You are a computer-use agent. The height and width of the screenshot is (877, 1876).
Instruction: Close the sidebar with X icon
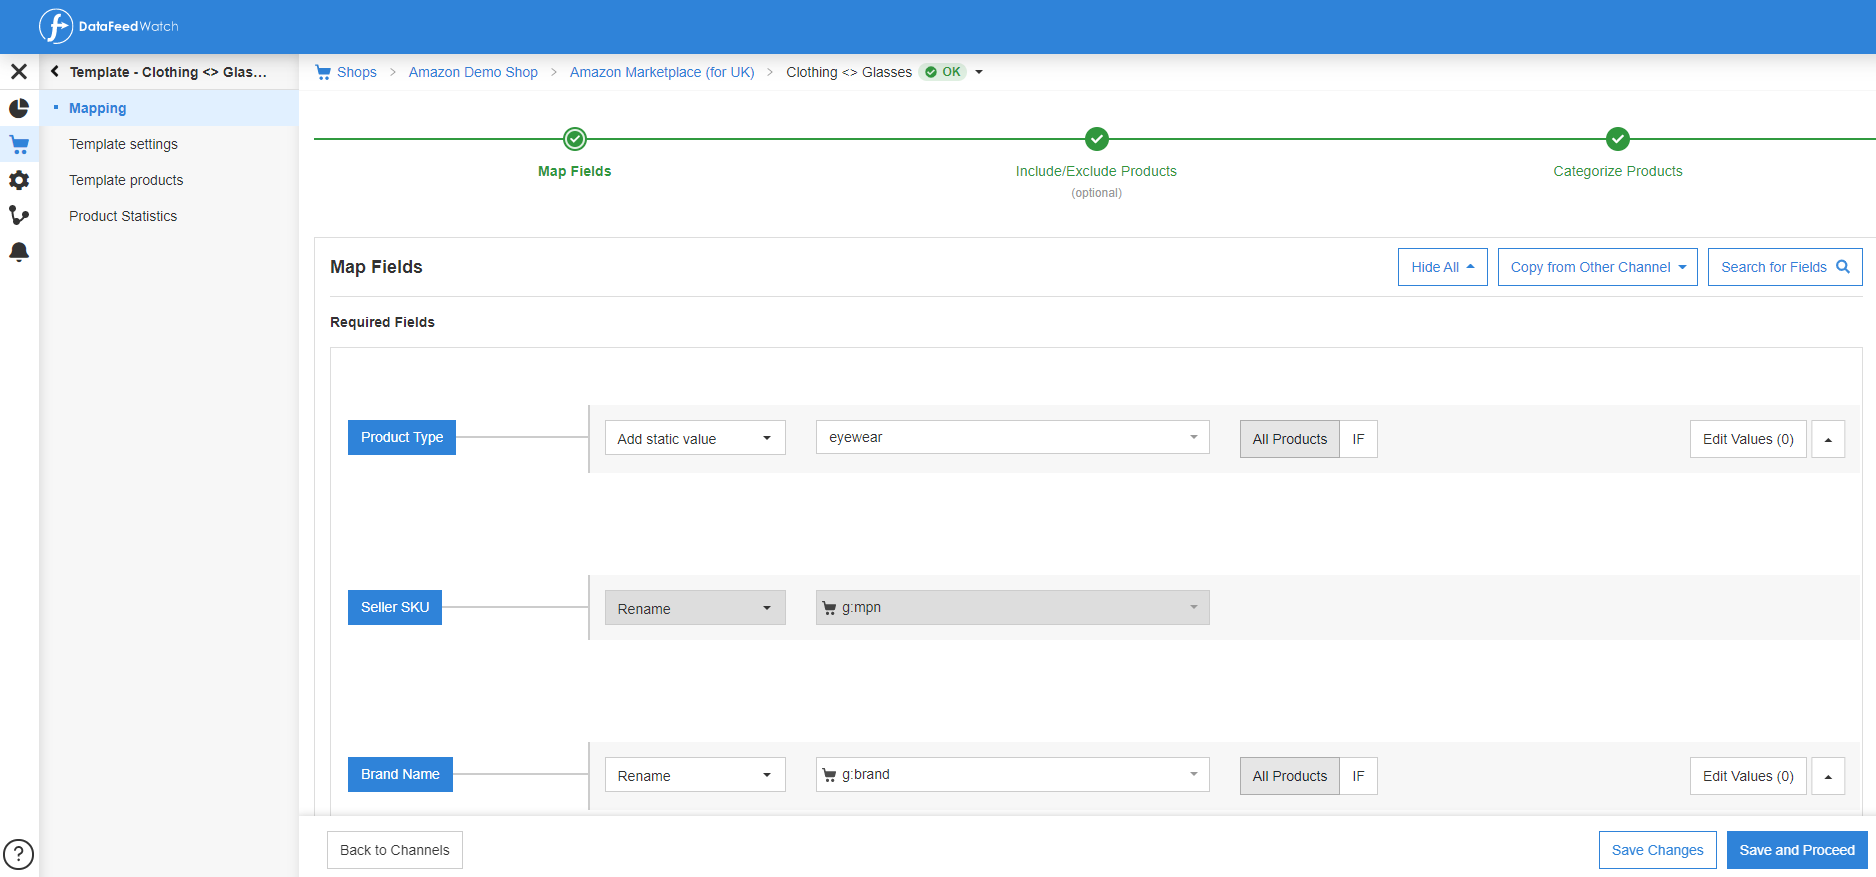click(x=19, y=72)
